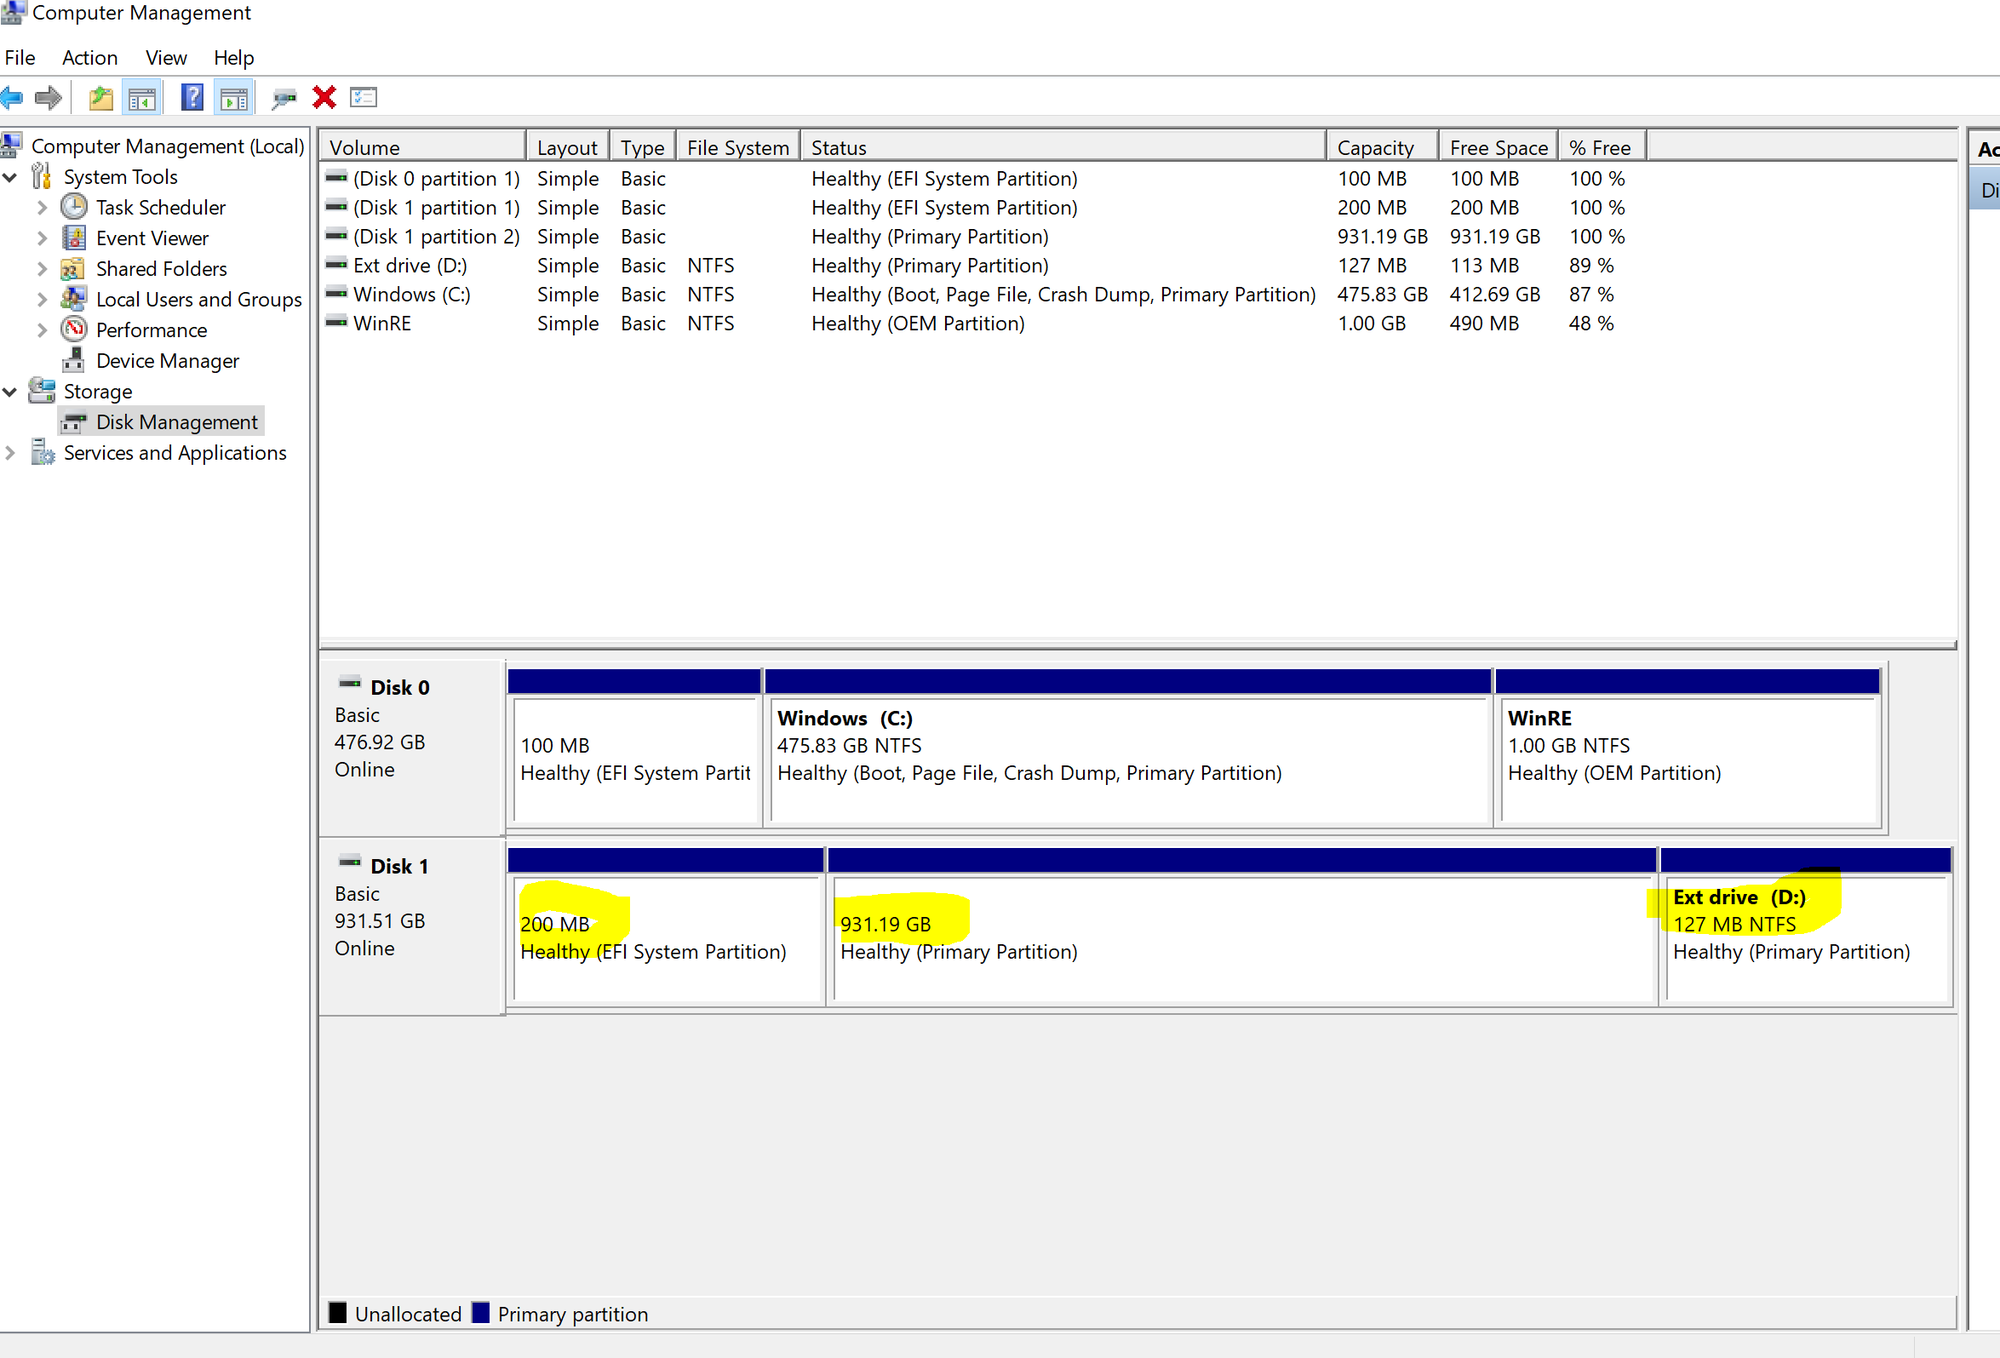Select Disk 1 200 MB EFI partition block

pos(666,928)
